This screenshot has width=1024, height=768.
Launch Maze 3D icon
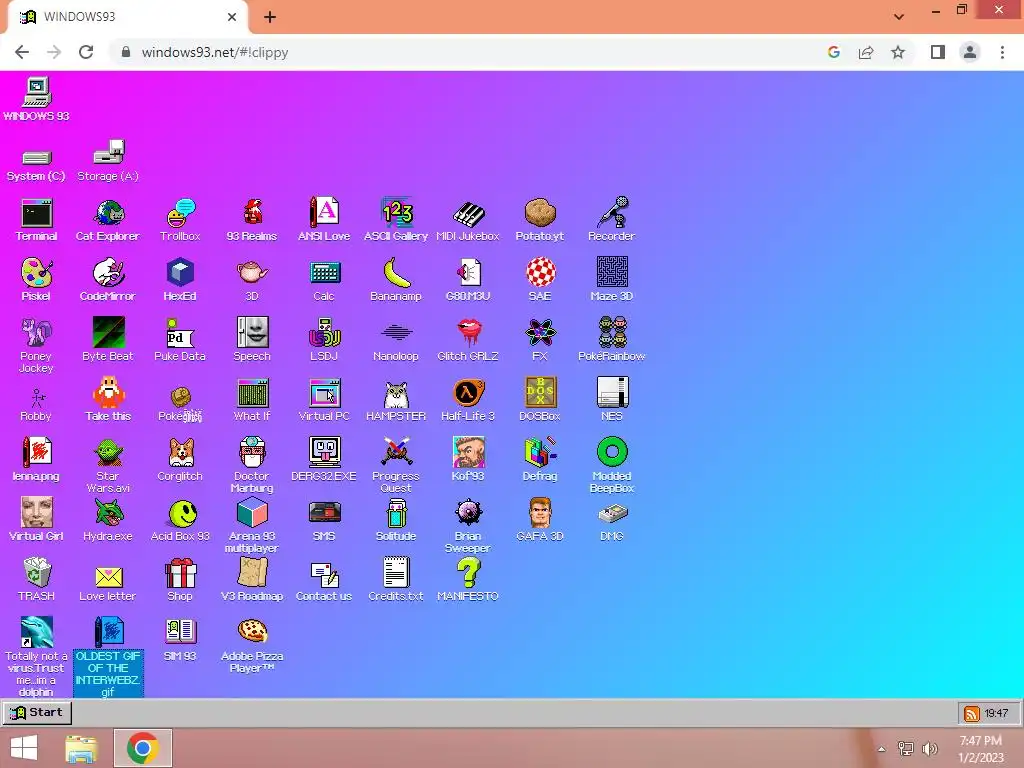pyautogui.click(x=612, y=272)
